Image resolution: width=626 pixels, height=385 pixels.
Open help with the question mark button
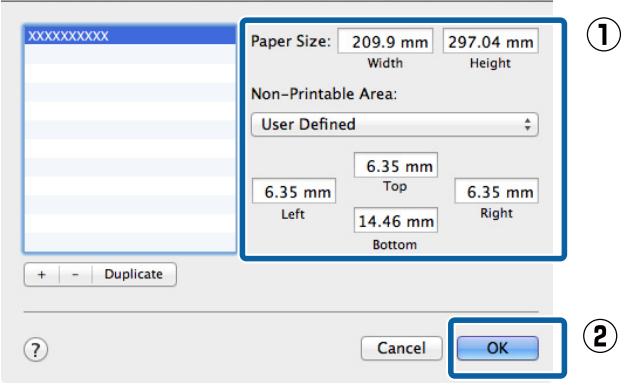pos(36,350)
